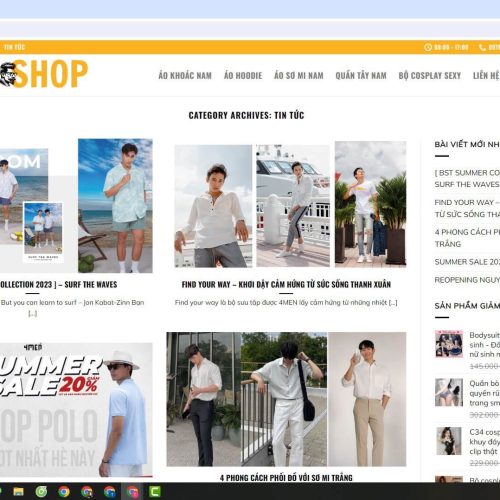Click the 'Find your way là bộ sưu tập' excerpt text
The image size is (500, 500).
coord(286,303)
